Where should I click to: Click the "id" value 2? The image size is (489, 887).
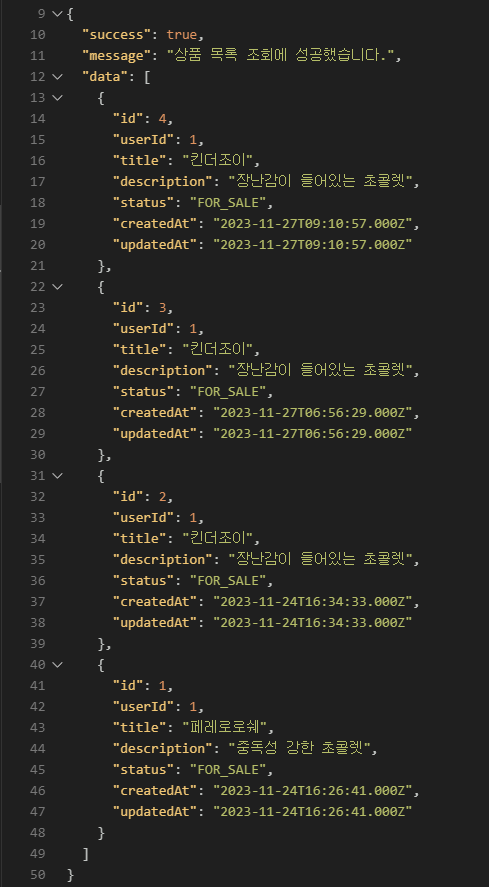[x=162, y=497]
